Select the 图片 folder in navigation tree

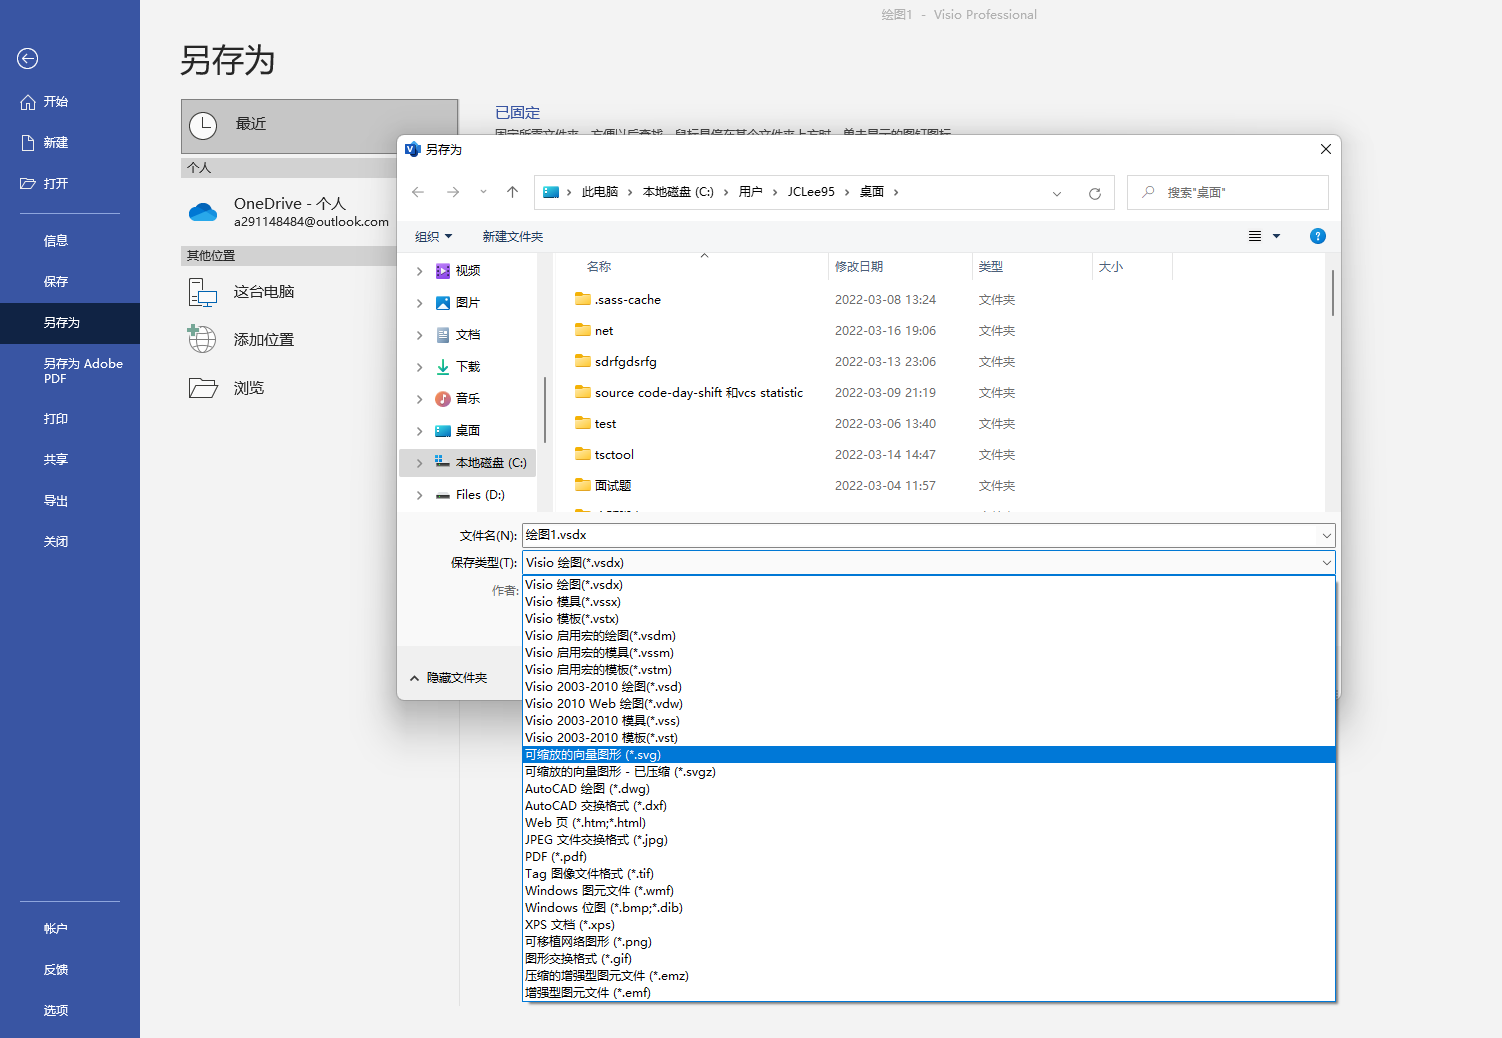click(x=468, y=303)
